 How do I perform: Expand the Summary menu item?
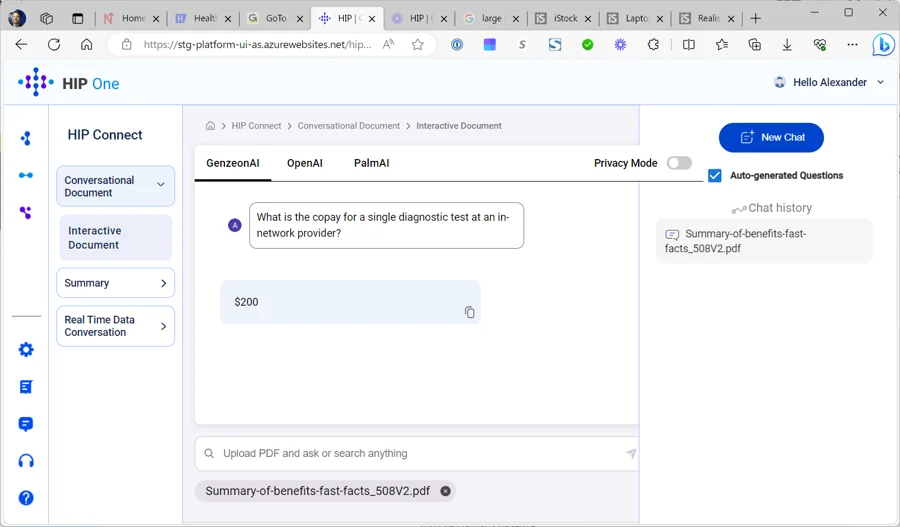[115, 283]
